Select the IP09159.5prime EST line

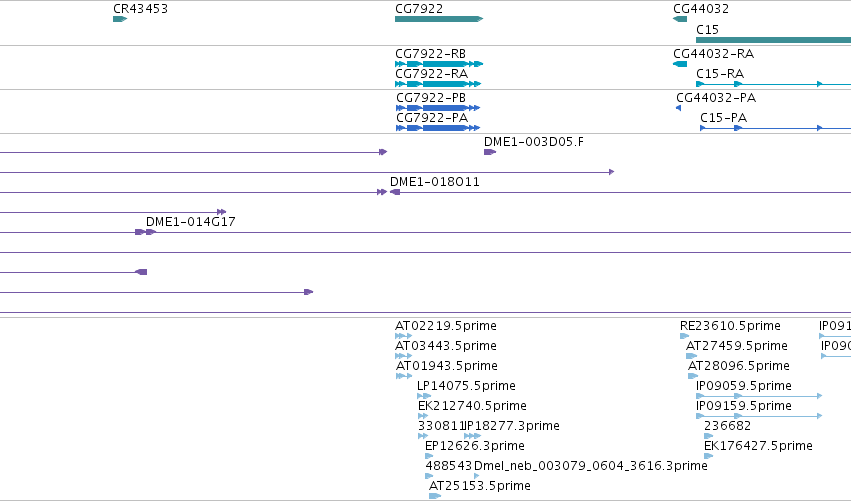[759, 416]
